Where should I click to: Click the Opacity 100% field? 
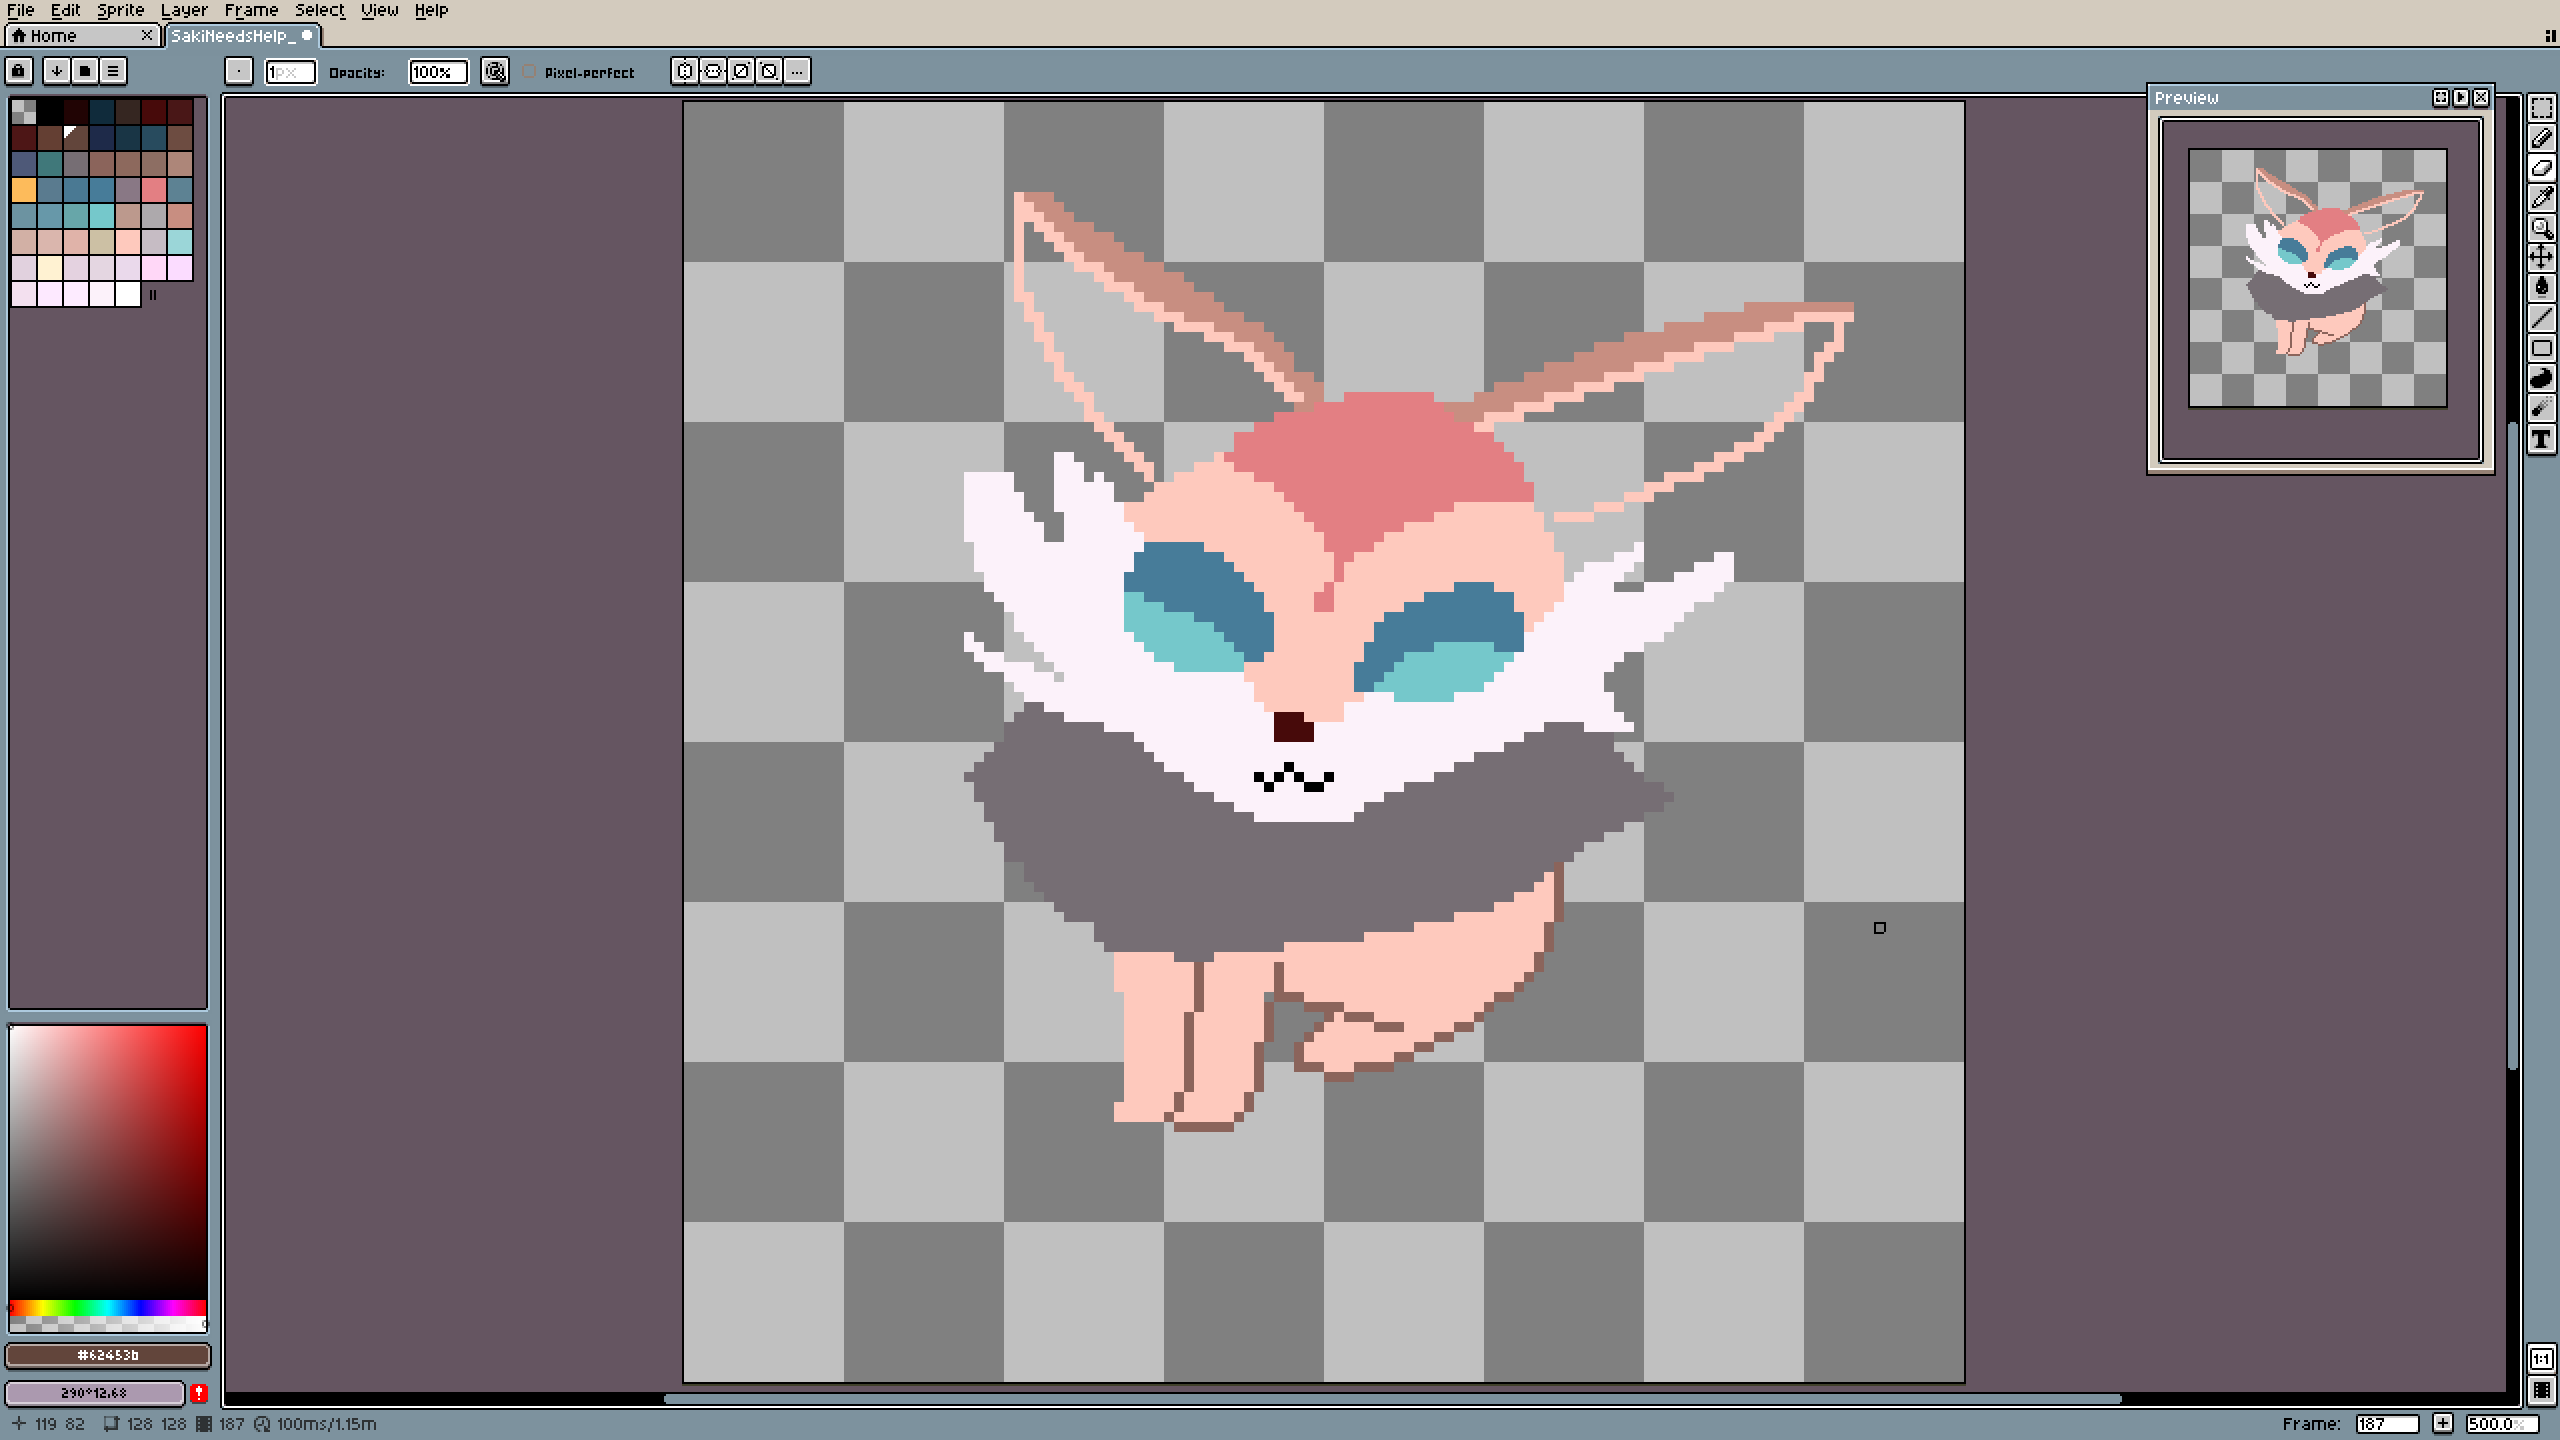[438, 72]
